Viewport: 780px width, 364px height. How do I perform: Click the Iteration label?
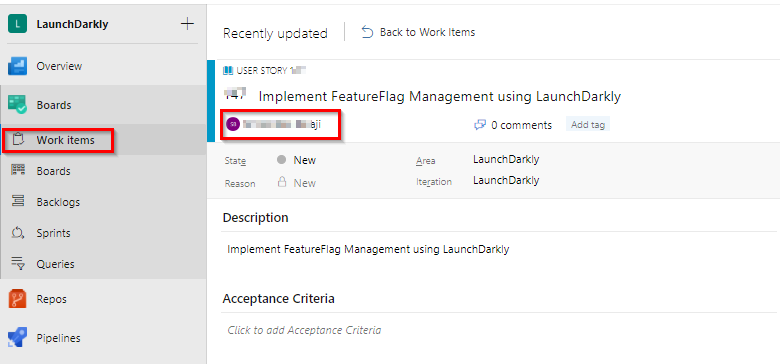click(434, 182)
